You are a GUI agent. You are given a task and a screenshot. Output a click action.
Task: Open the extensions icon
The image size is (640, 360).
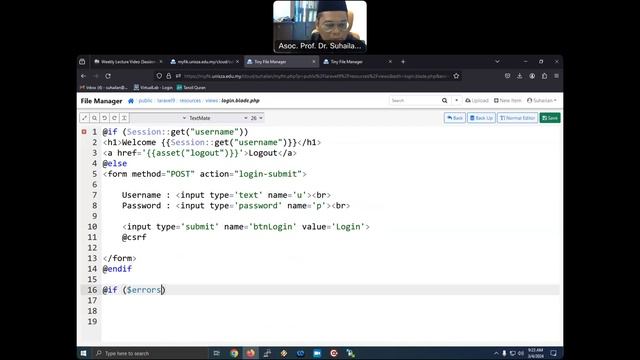click(544, 76)
